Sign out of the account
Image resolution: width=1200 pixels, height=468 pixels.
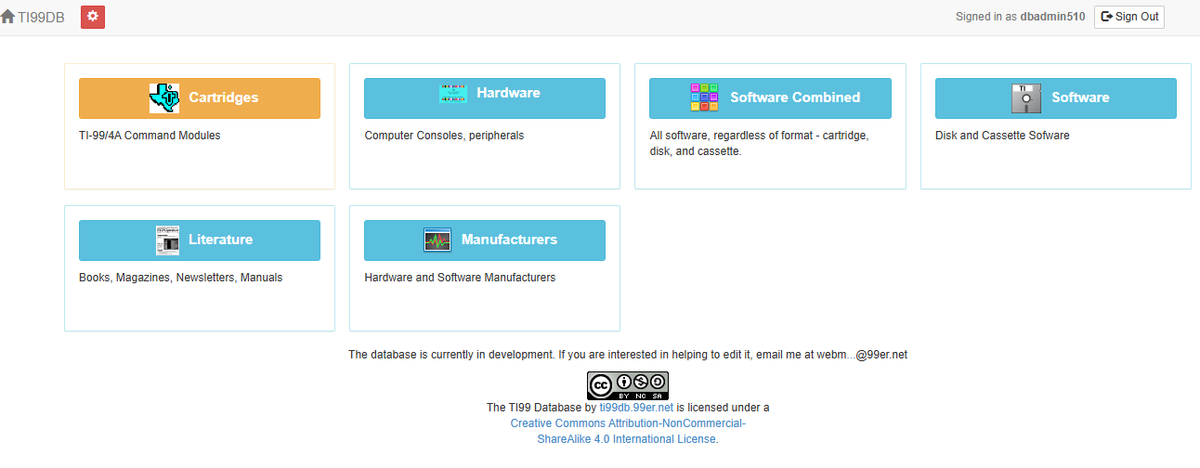1129,17
